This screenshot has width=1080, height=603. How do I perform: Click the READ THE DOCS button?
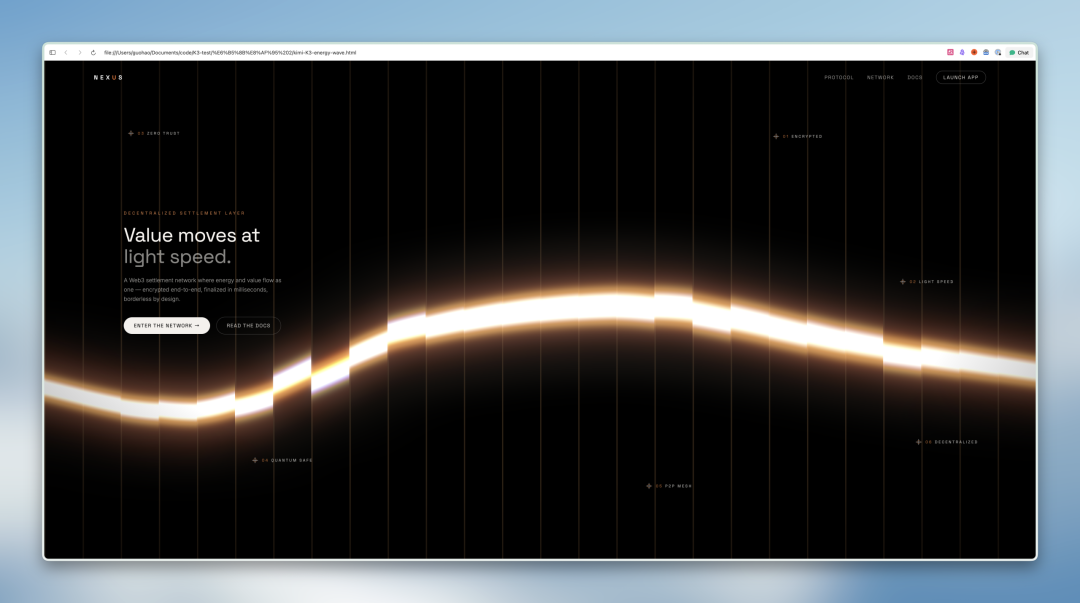tap(249, 325)
